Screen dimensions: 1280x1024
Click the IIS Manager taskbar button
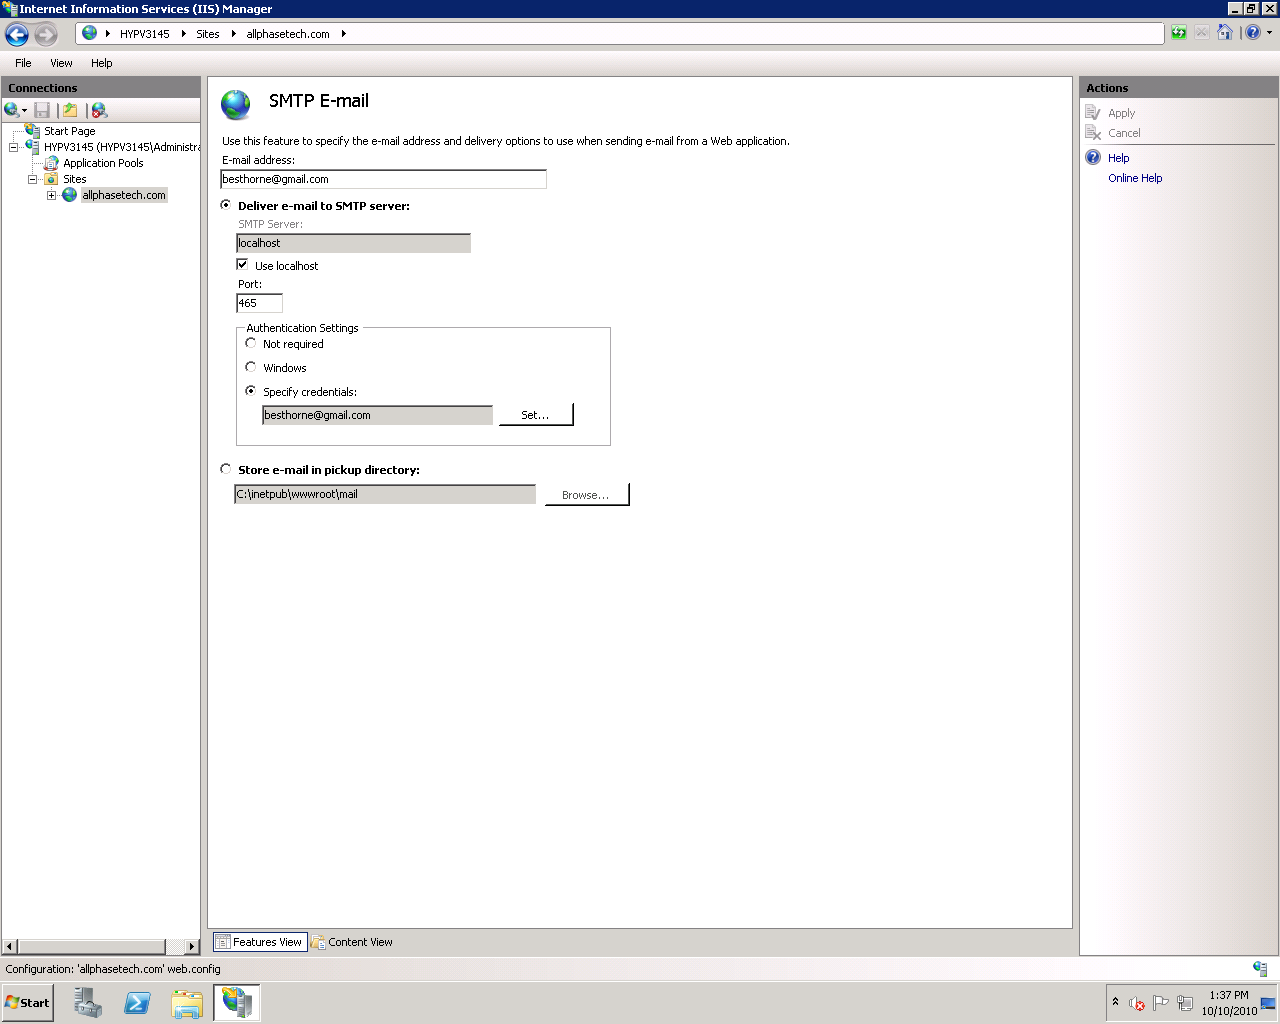237,1003
